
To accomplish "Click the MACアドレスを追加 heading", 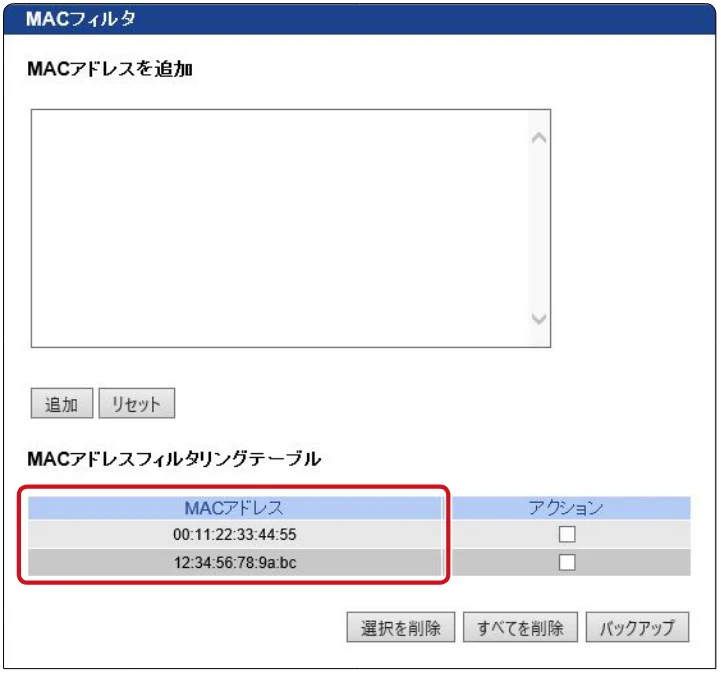I will click(110, 69).
